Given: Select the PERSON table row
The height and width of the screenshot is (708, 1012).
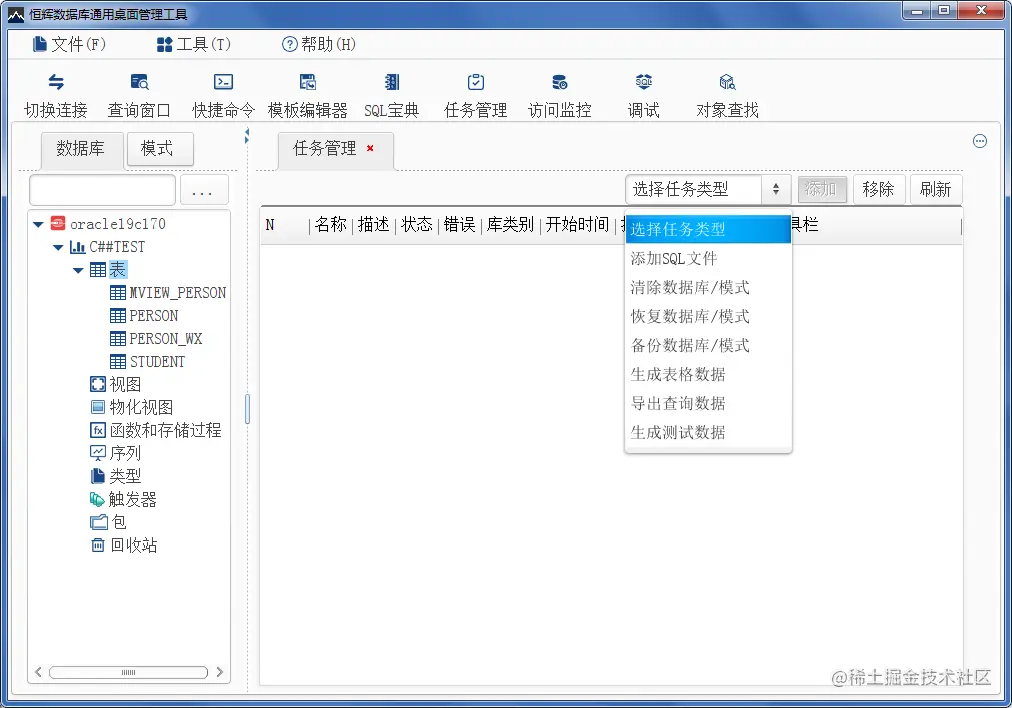Looking at the screenshot, I should 143,316.
